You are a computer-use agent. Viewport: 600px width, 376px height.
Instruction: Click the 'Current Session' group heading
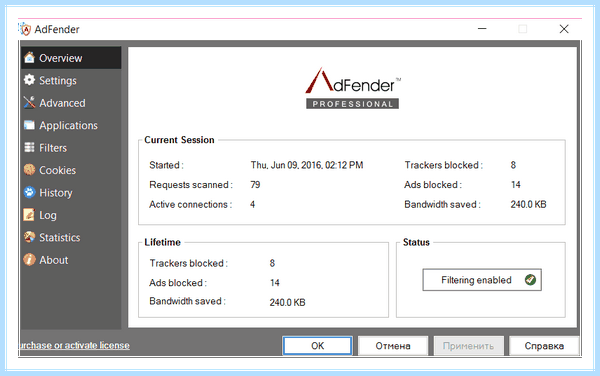[x=179, y=140]
